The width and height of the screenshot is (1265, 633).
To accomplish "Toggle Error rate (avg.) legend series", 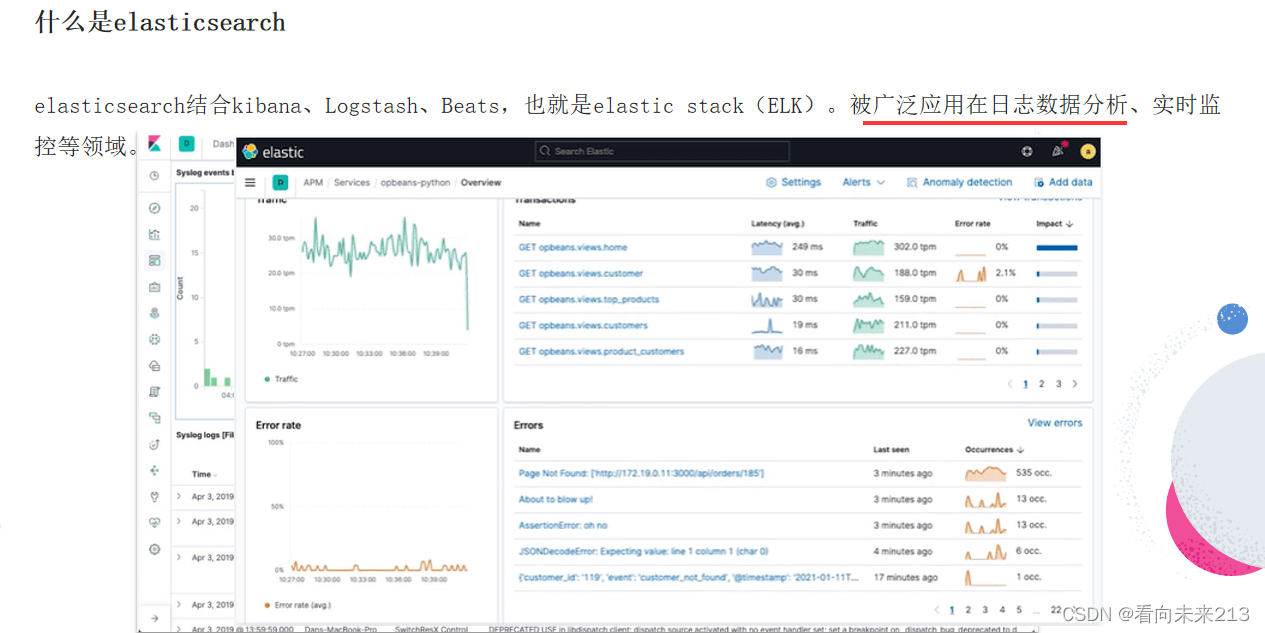I will pos(297,605).
